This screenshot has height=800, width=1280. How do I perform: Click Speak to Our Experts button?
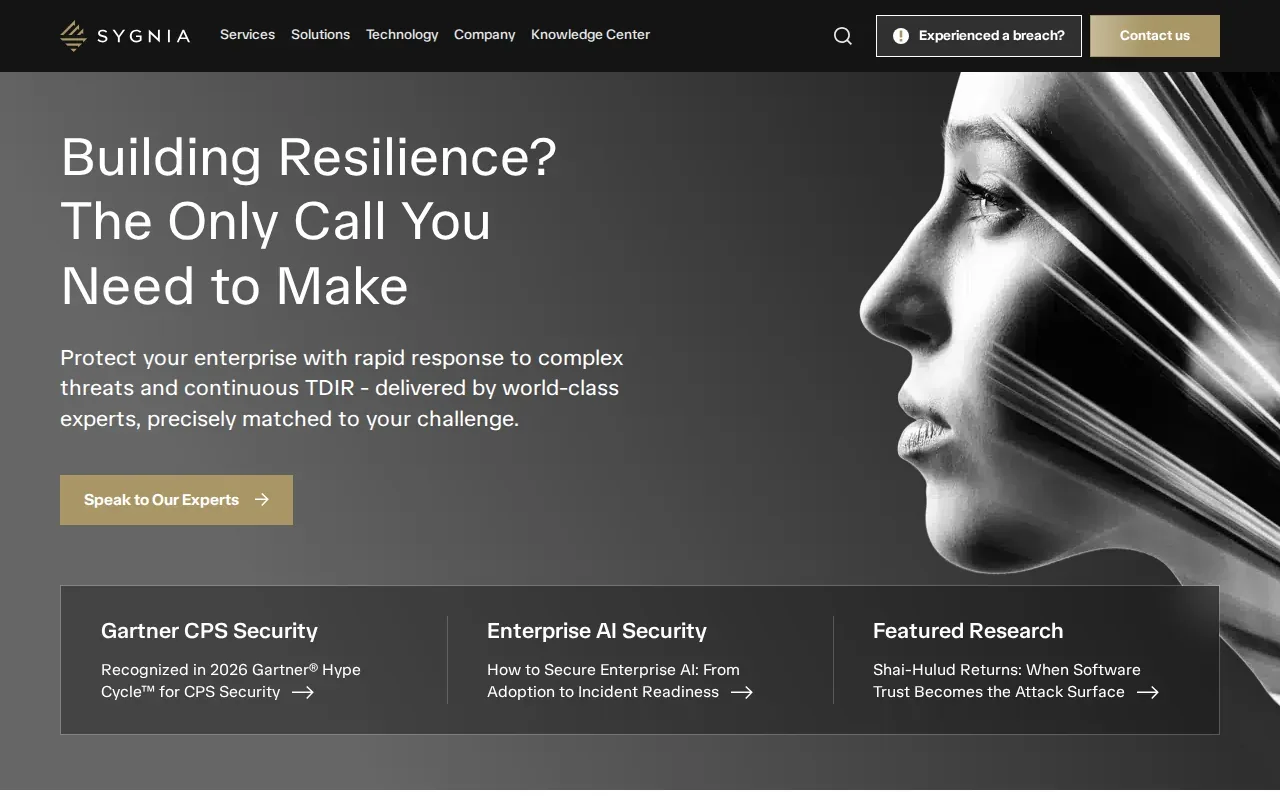[x=176, y=500]
